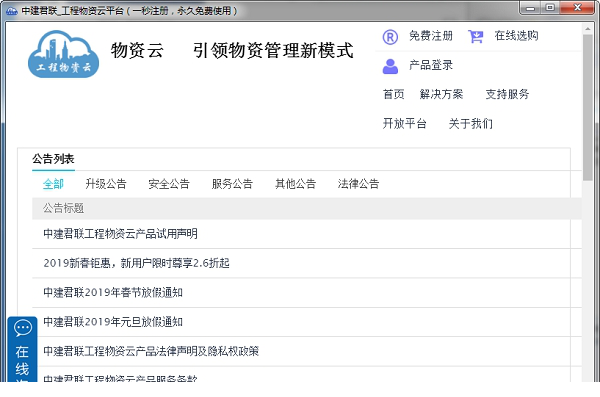Click the scrollbar up arrow
The width and height of the screenshot is (600, 397).
pyautogui.click(x=588, y=29)
